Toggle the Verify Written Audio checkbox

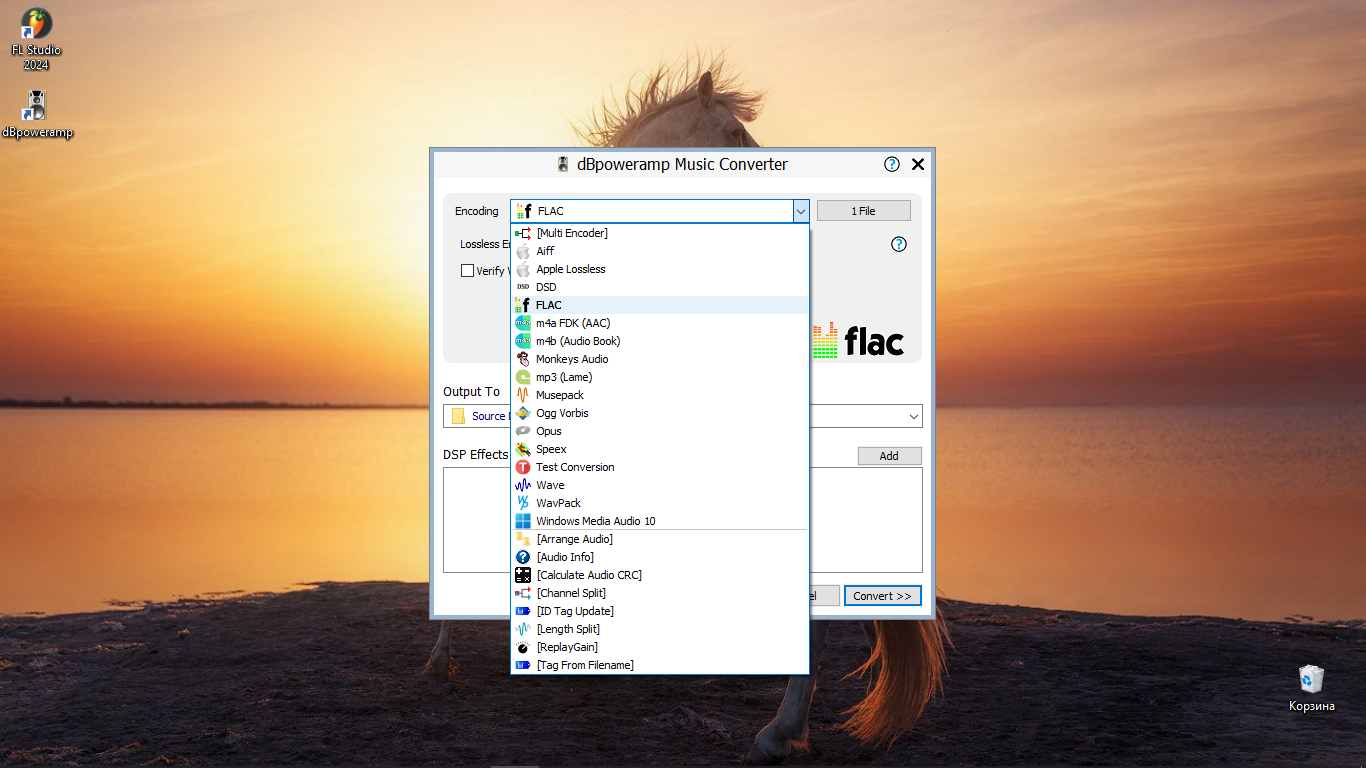[x=467, y=270]
